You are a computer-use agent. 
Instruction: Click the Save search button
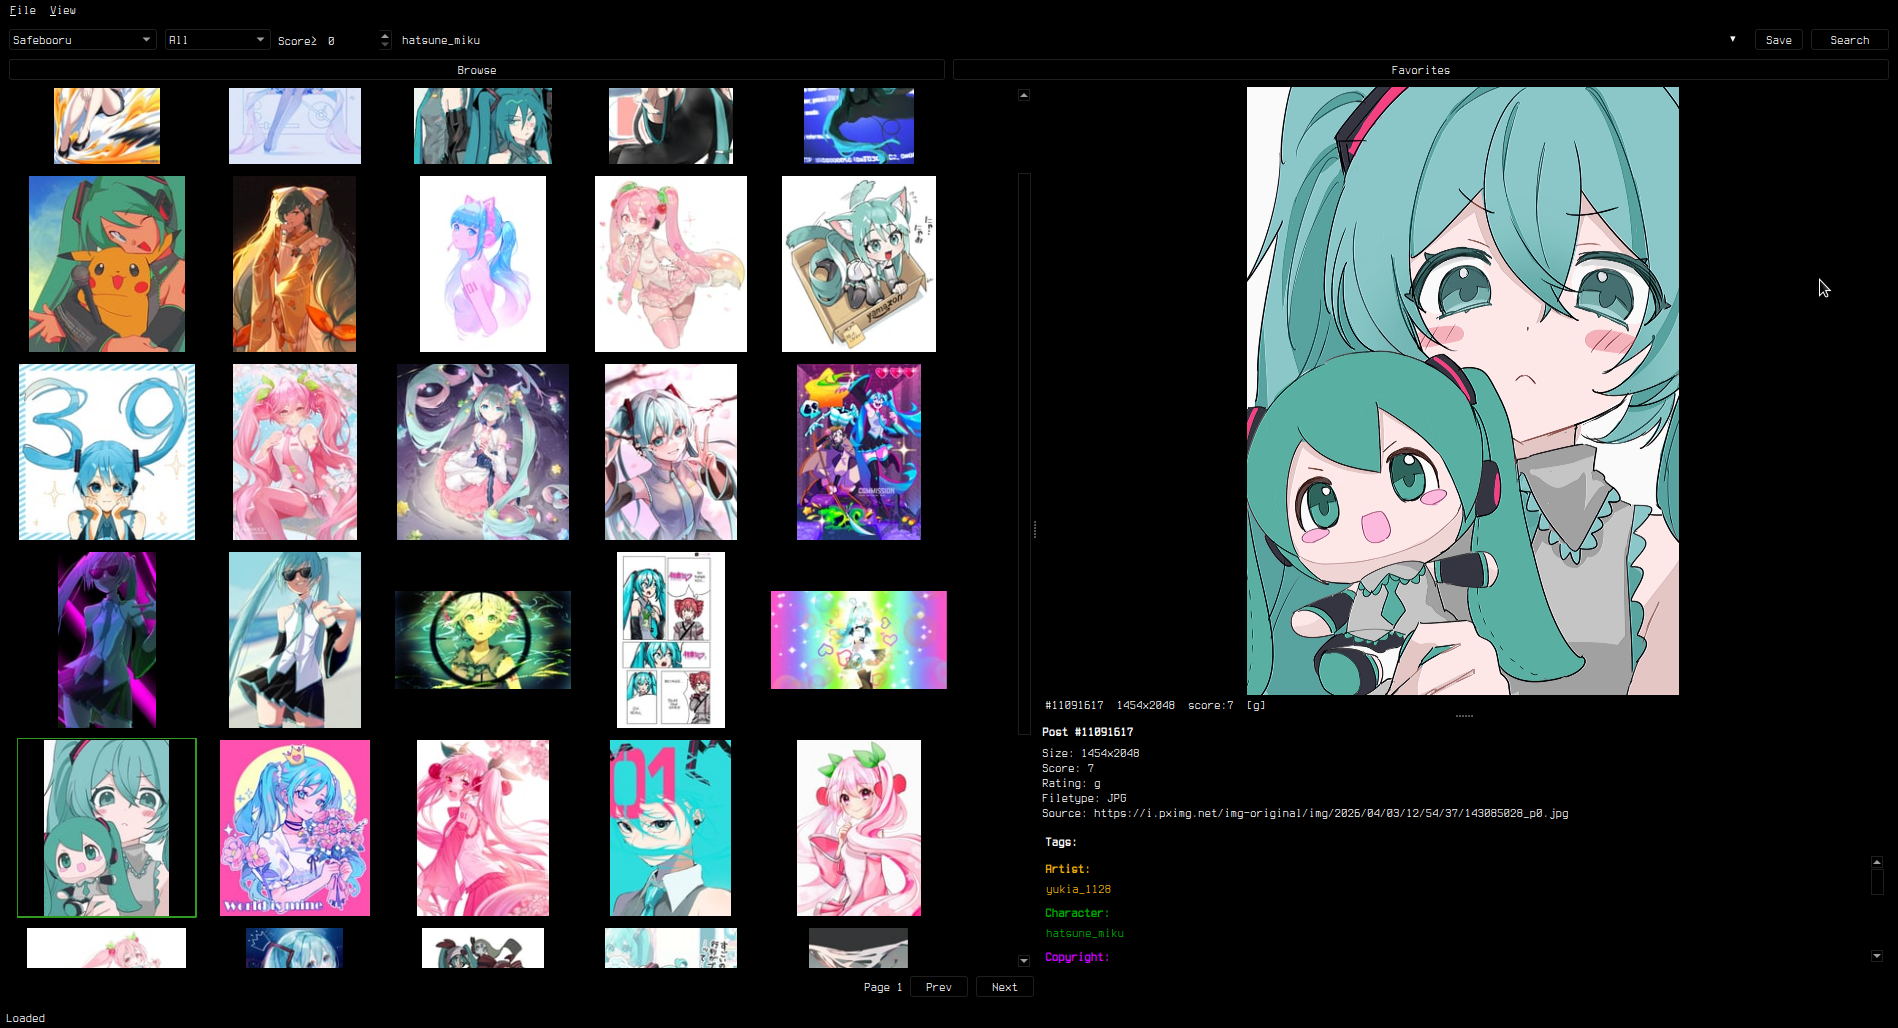point(1778,39)
